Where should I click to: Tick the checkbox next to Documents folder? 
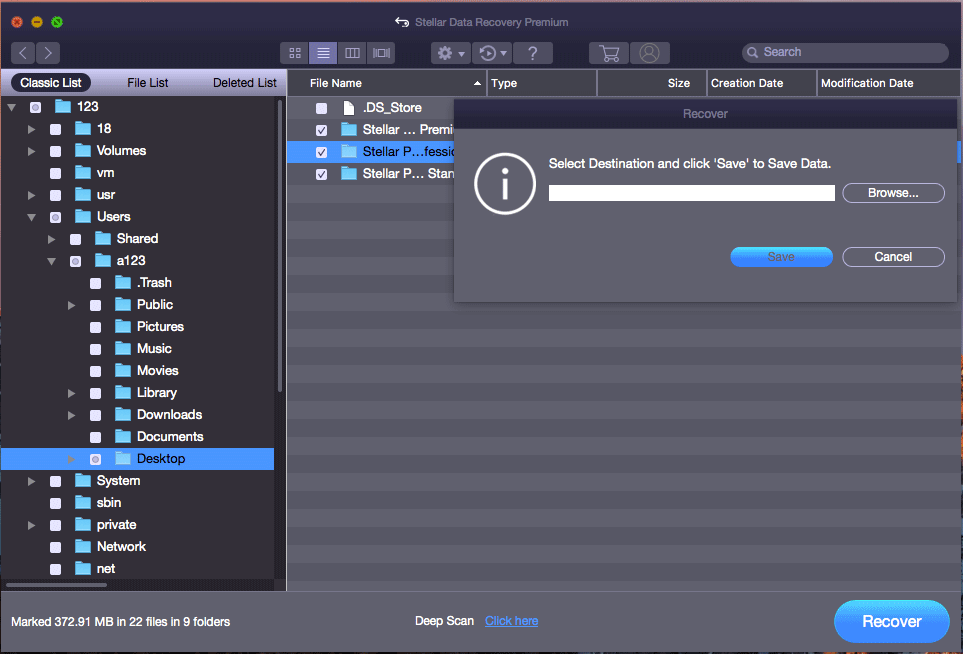(95, 437)
